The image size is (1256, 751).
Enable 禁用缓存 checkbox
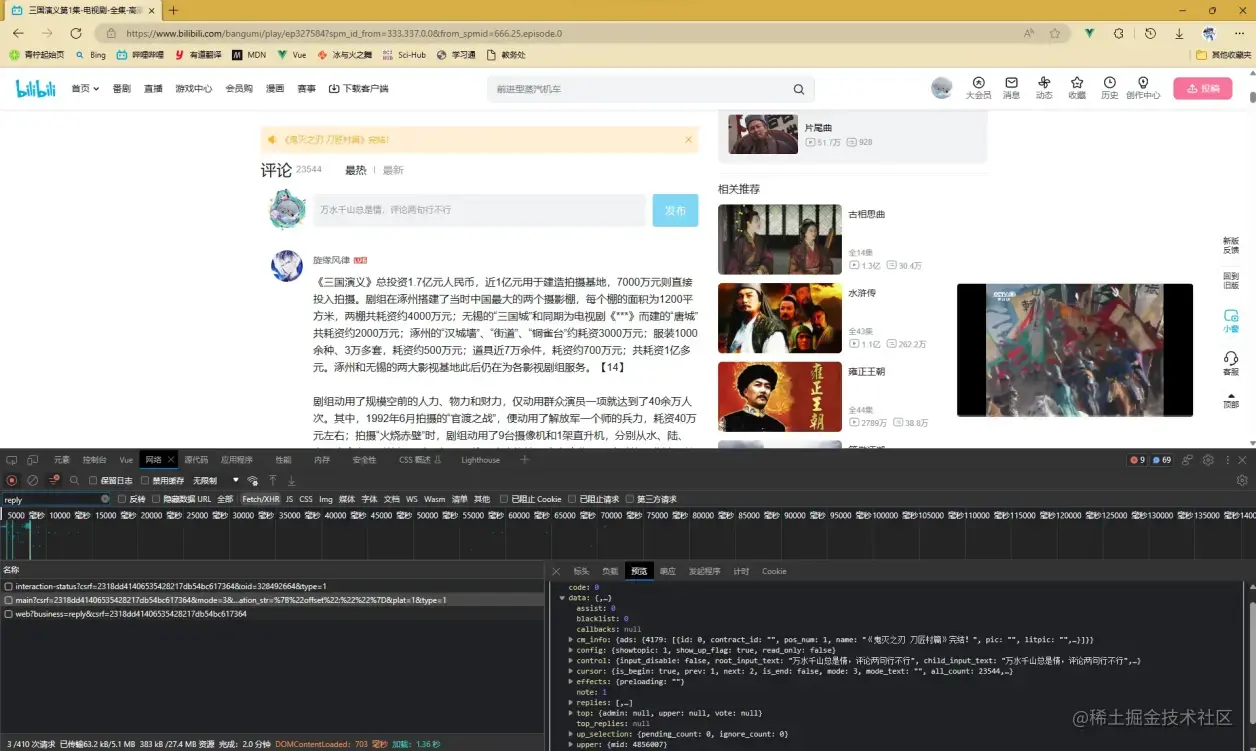point(145,481)
